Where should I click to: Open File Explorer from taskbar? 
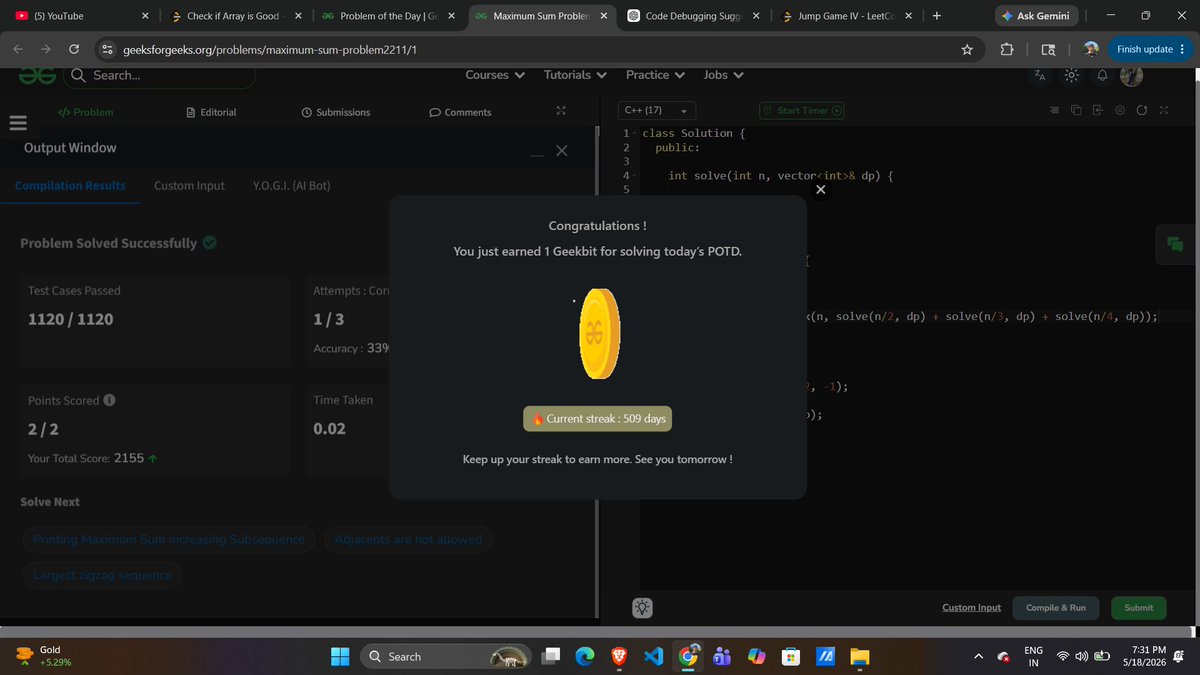coord(860,656)
